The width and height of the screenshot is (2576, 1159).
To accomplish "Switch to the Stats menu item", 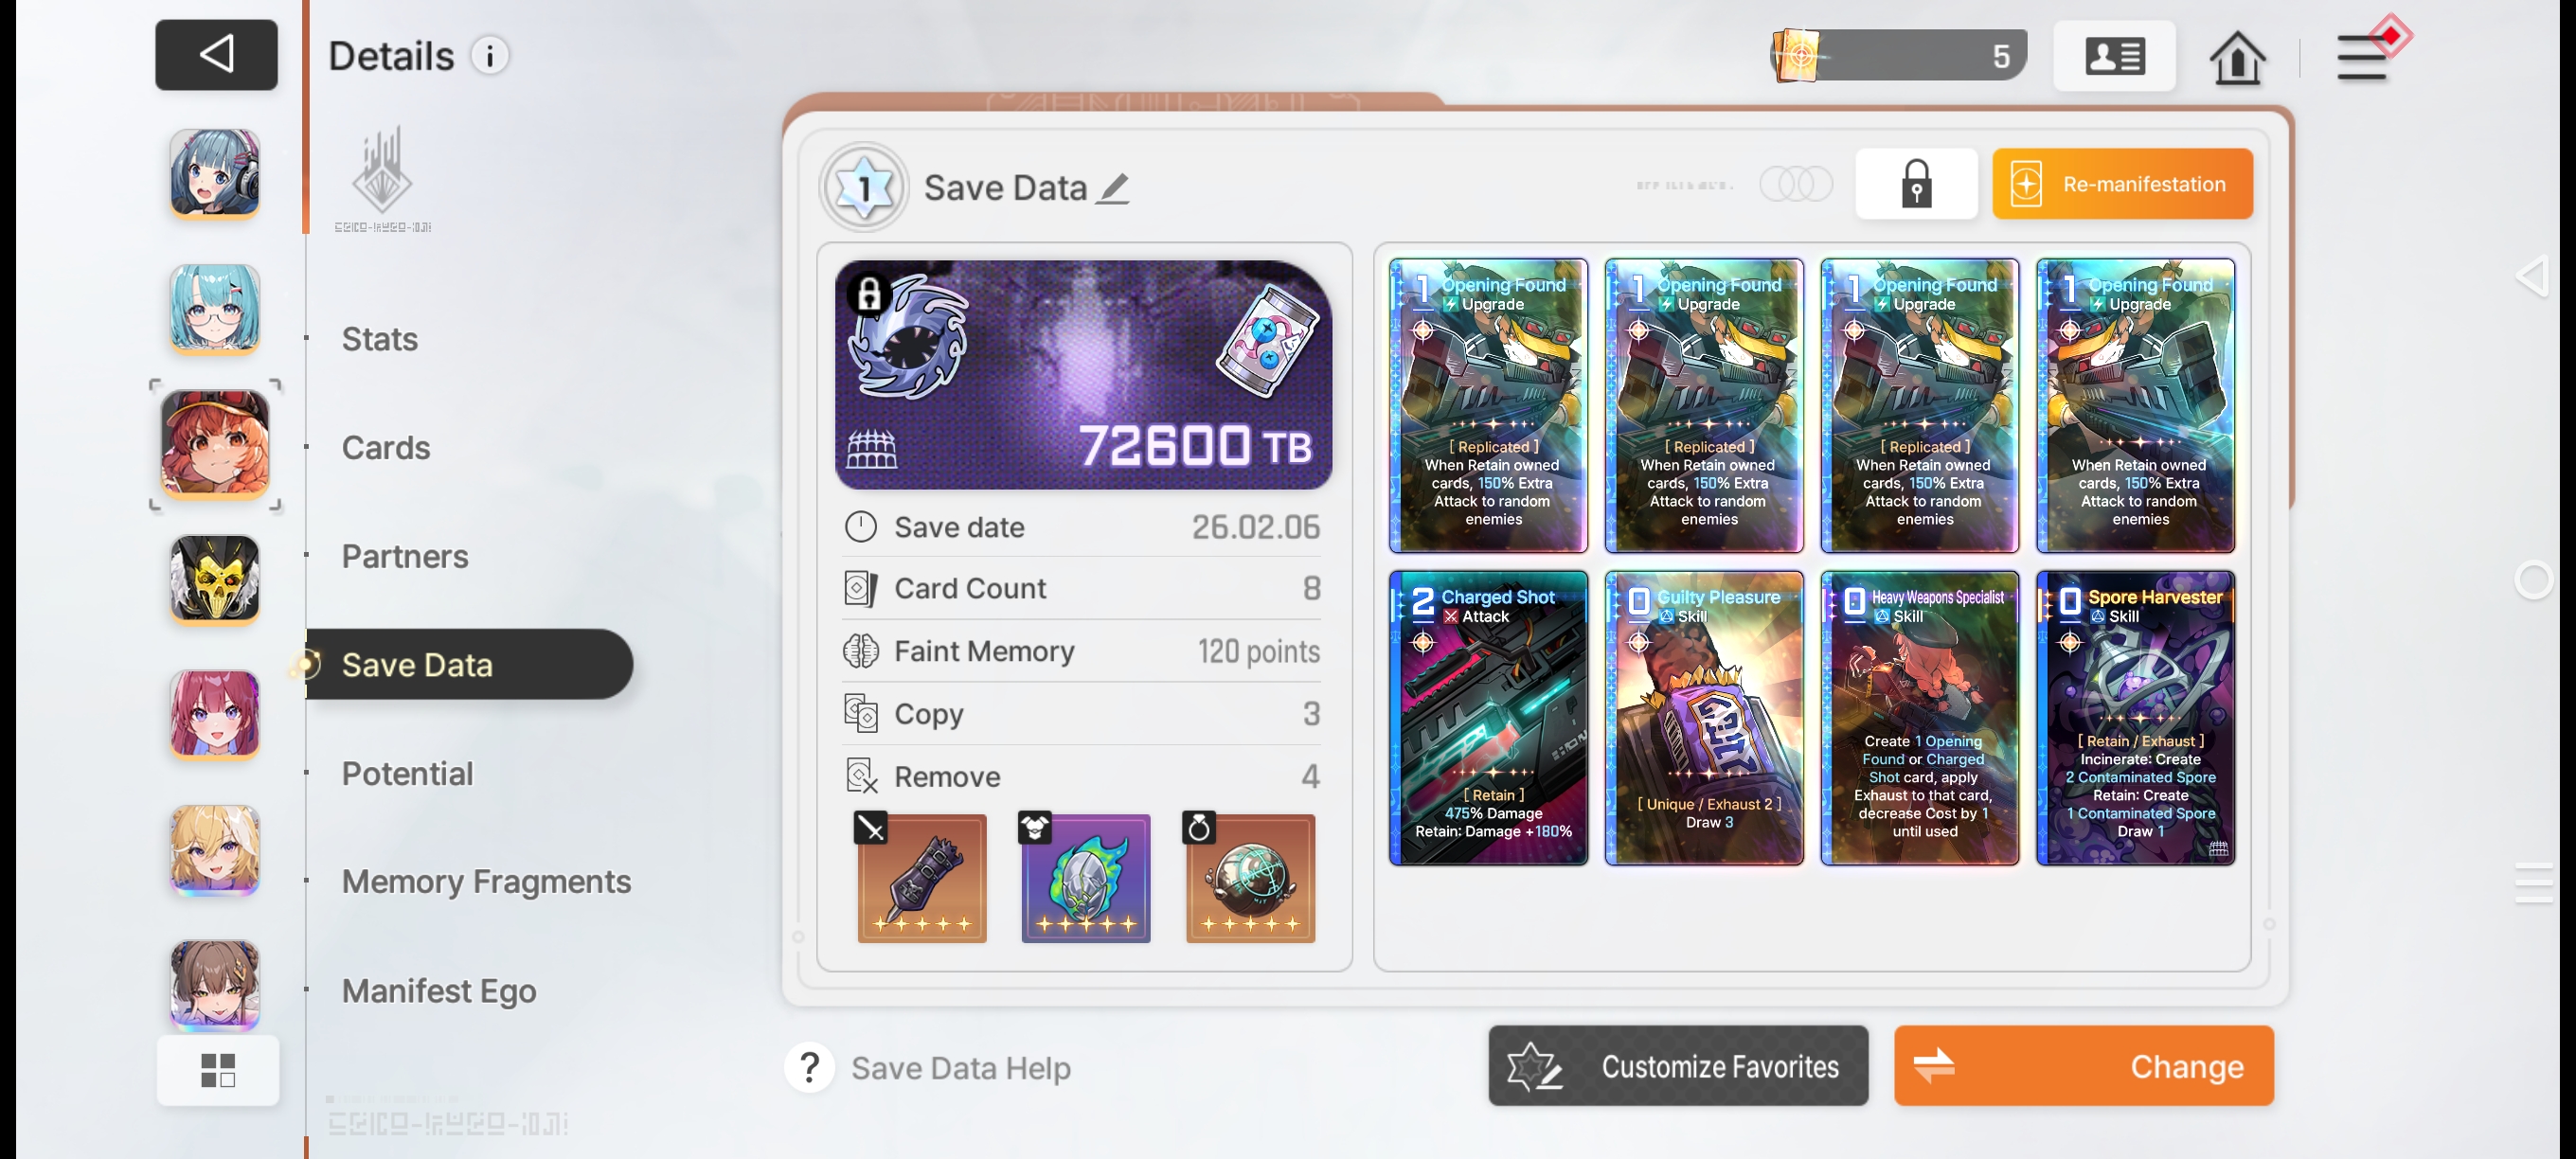I will (x=379, y=338).
